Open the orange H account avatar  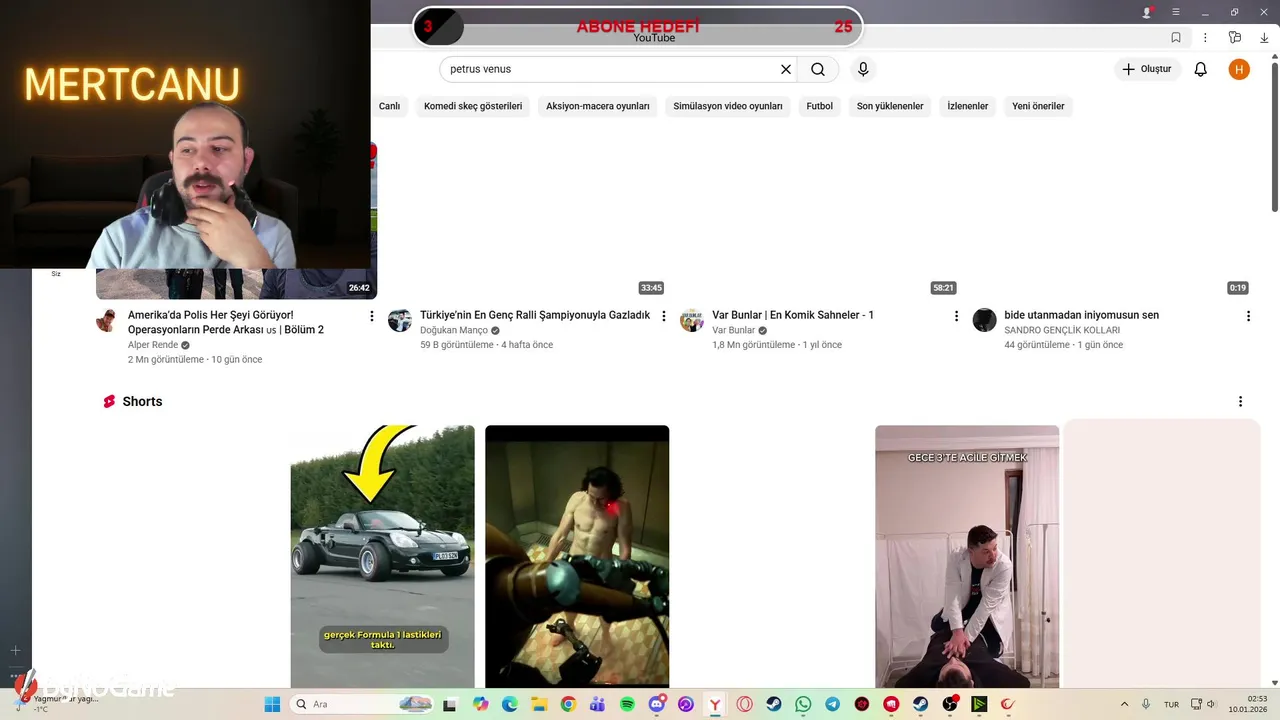[x=1239, y=69]
